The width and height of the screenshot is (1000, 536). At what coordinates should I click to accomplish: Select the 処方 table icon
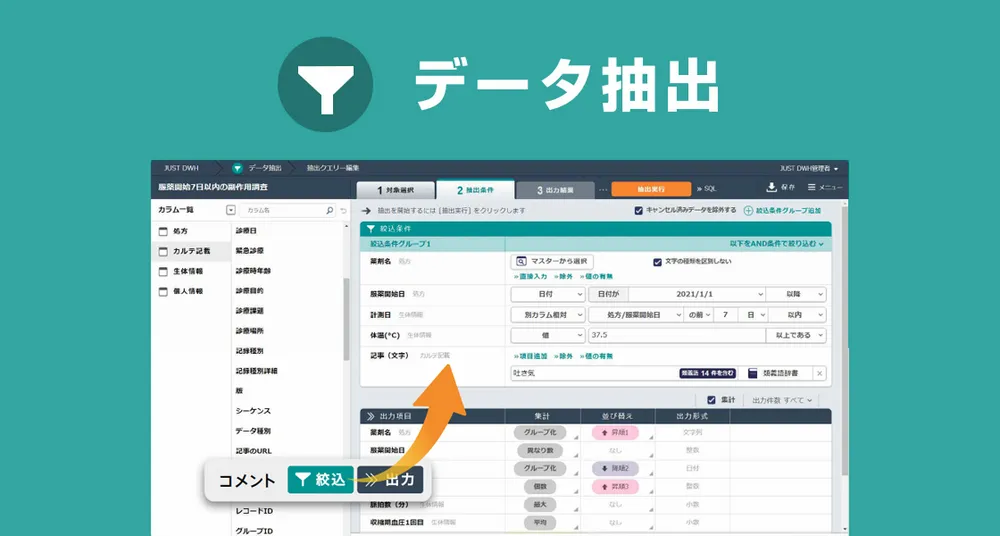point(163,232)
